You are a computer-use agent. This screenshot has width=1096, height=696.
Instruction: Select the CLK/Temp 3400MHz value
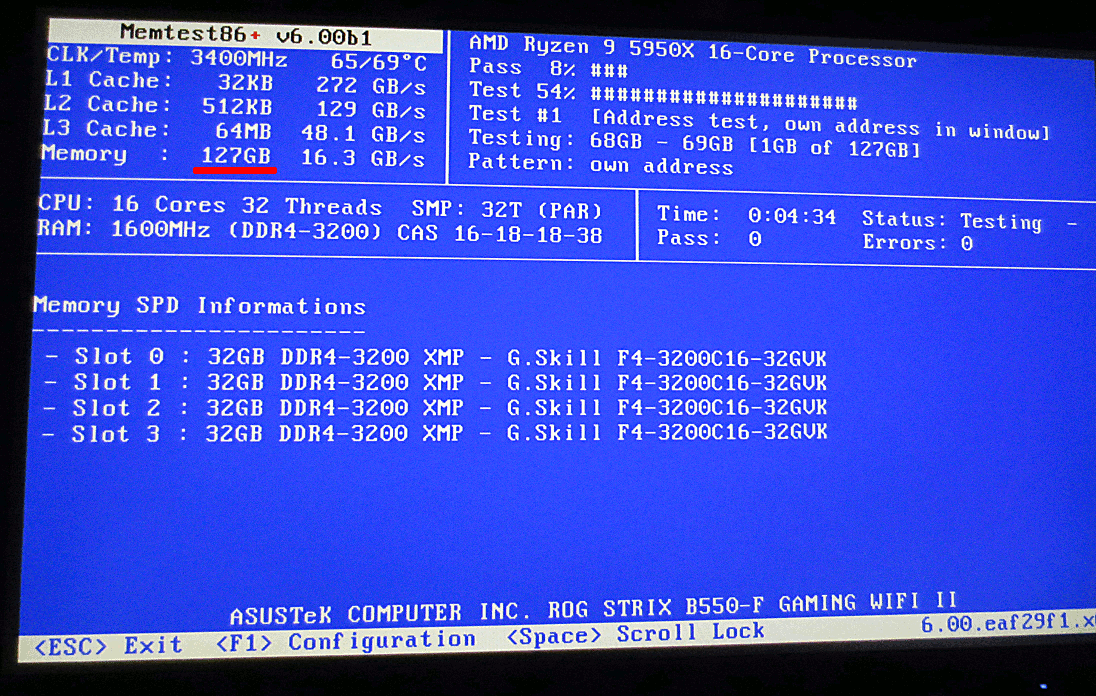(x=239, y=58)
